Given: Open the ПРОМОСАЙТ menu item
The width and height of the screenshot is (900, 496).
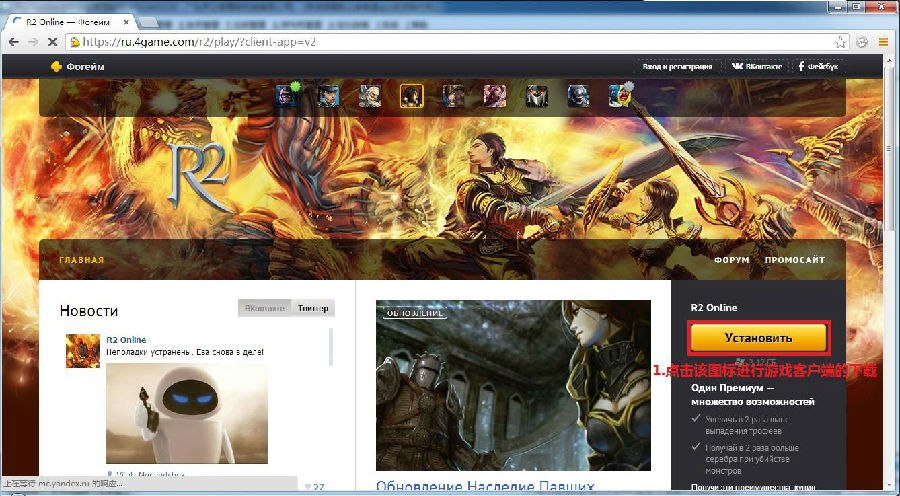Looking at the screenshot, I should pos(795,260).
